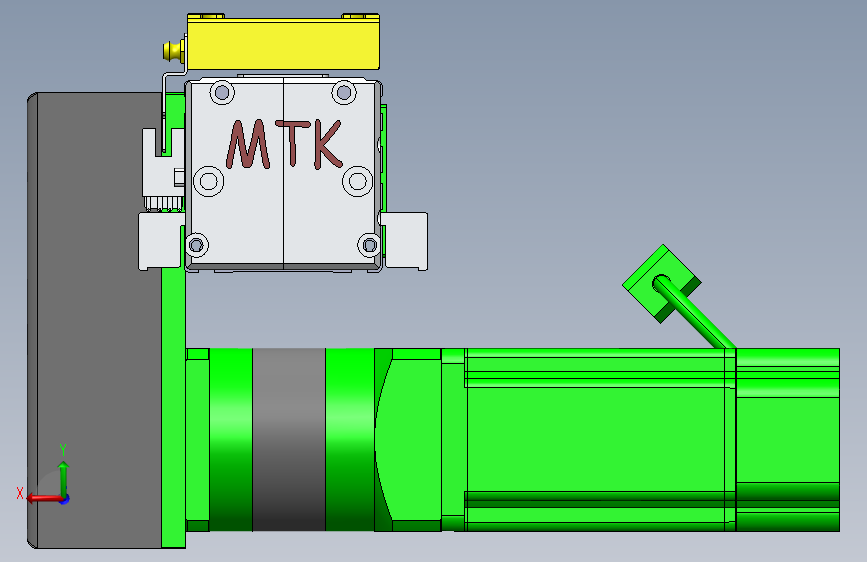Select the MTK labeled gray cover plate
This screenshot has height=562, width=867.
pyautogui.click(x=283, y=175)
